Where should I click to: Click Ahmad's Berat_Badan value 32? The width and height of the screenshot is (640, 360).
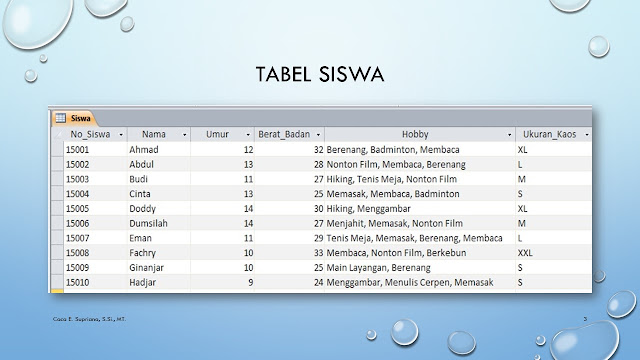click(289, 149)
